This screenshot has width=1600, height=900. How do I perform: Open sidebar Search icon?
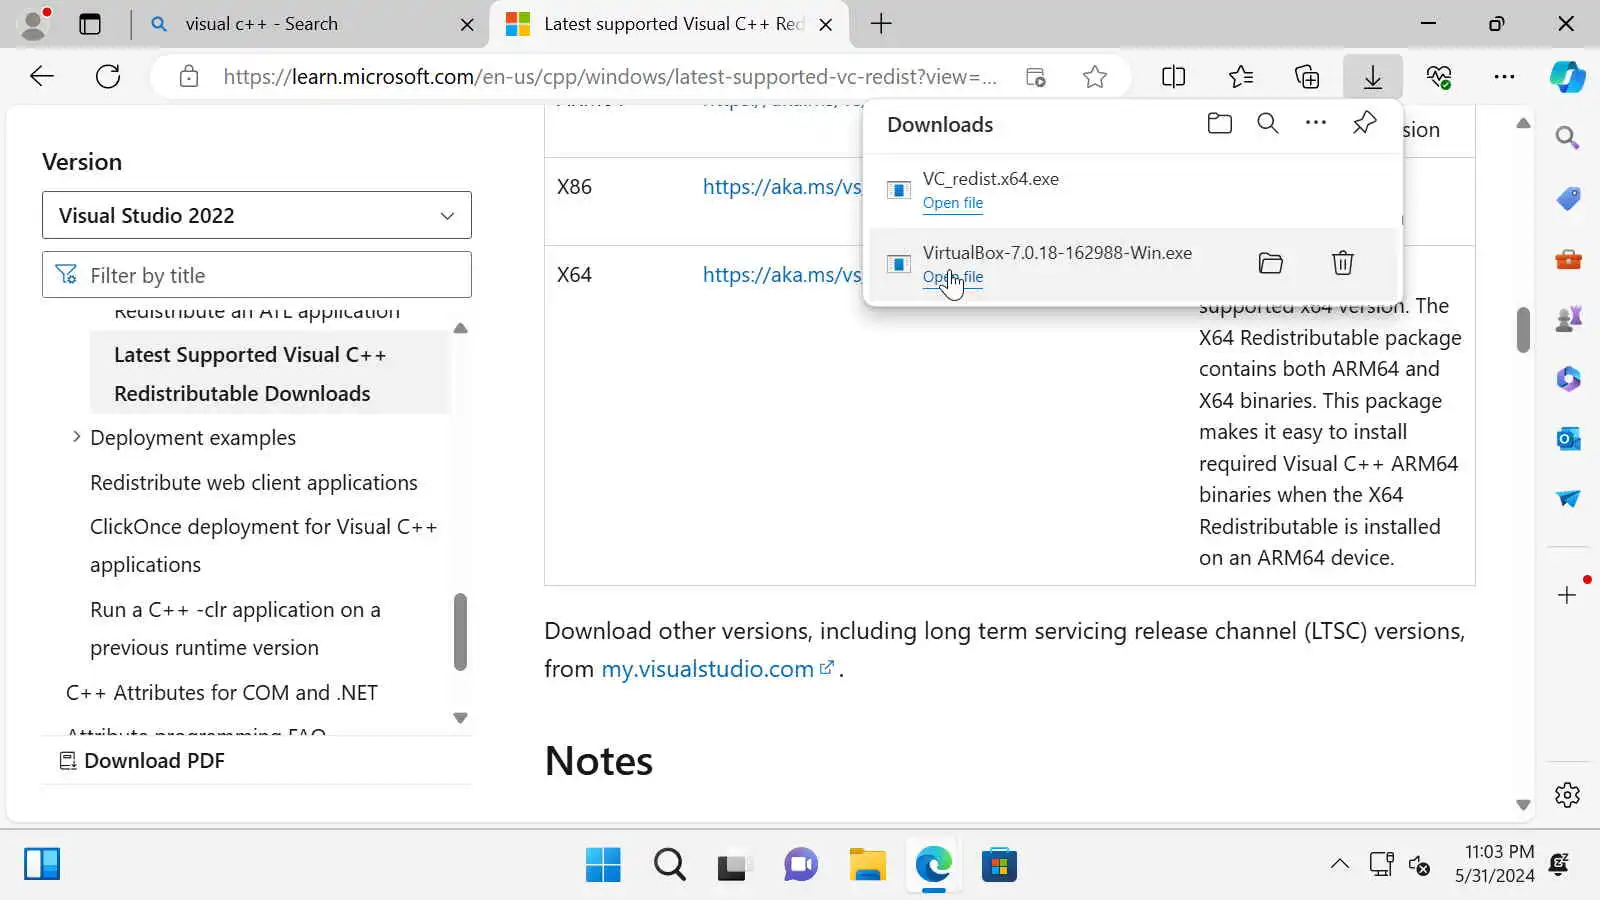pyautogui.click(x=1568, y=138)
